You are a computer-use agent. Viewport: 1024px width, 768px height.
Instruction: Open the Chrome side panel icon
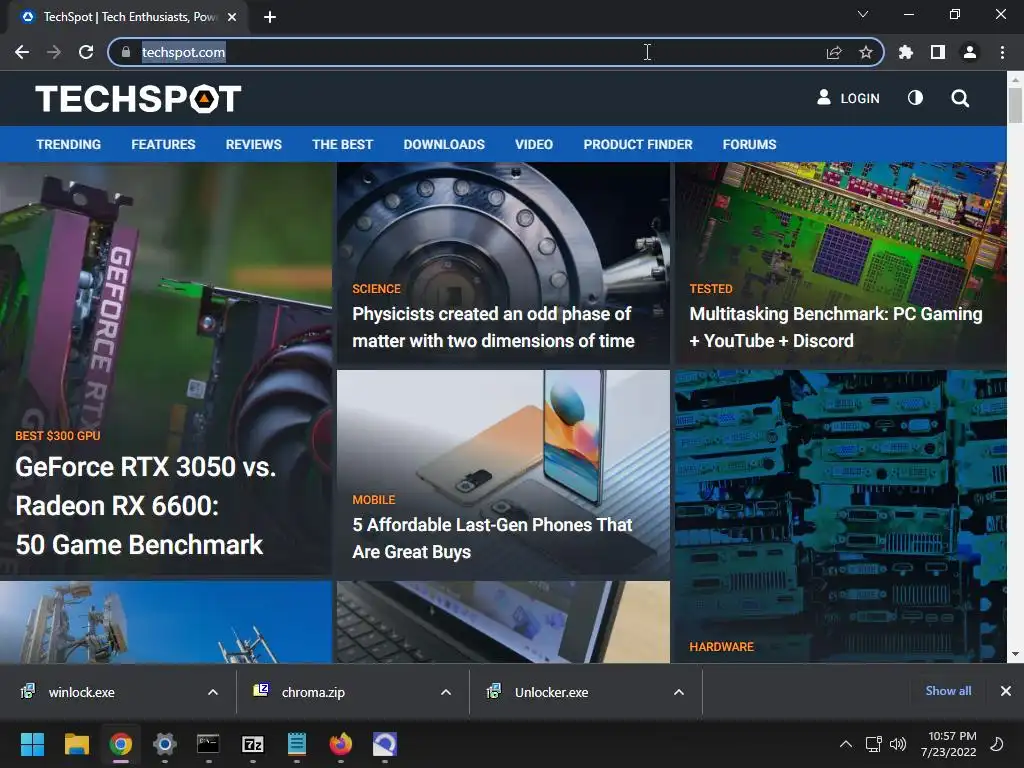click(x=938, y=52)
